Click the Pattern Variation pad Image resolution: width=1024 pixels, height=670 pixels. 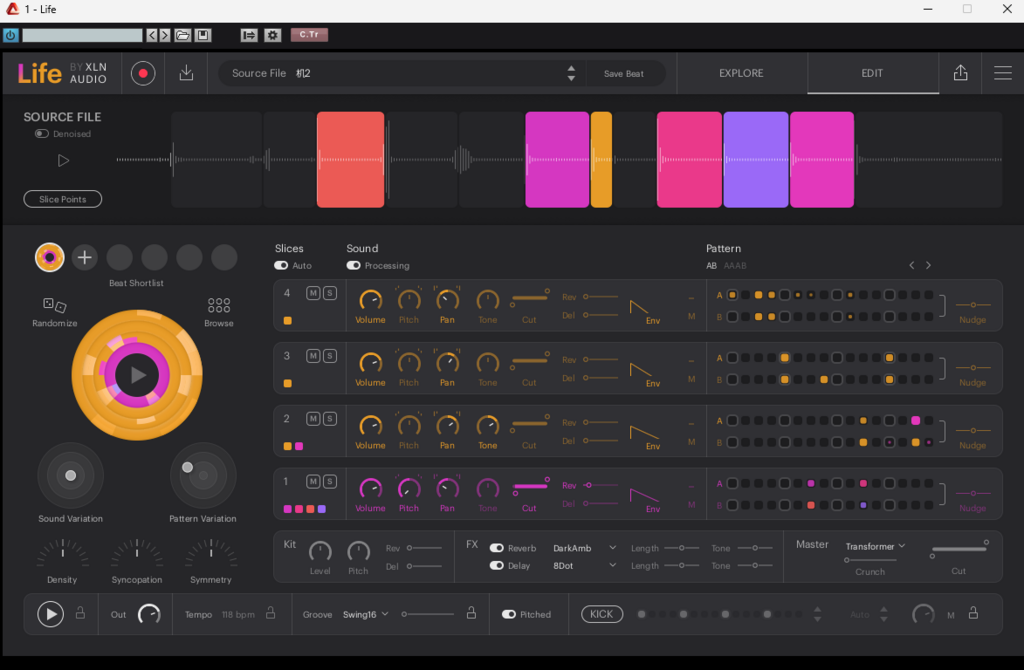click(203, 475)
